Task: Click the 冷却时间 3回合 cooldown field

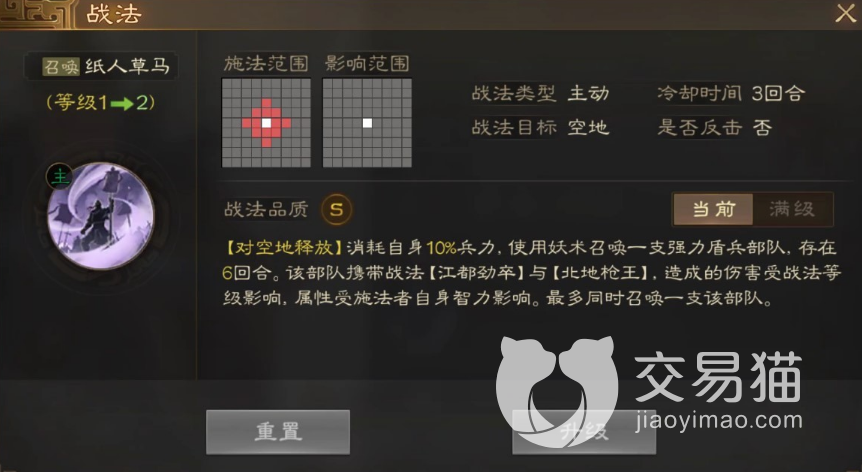Action: (x=731, y=93)
